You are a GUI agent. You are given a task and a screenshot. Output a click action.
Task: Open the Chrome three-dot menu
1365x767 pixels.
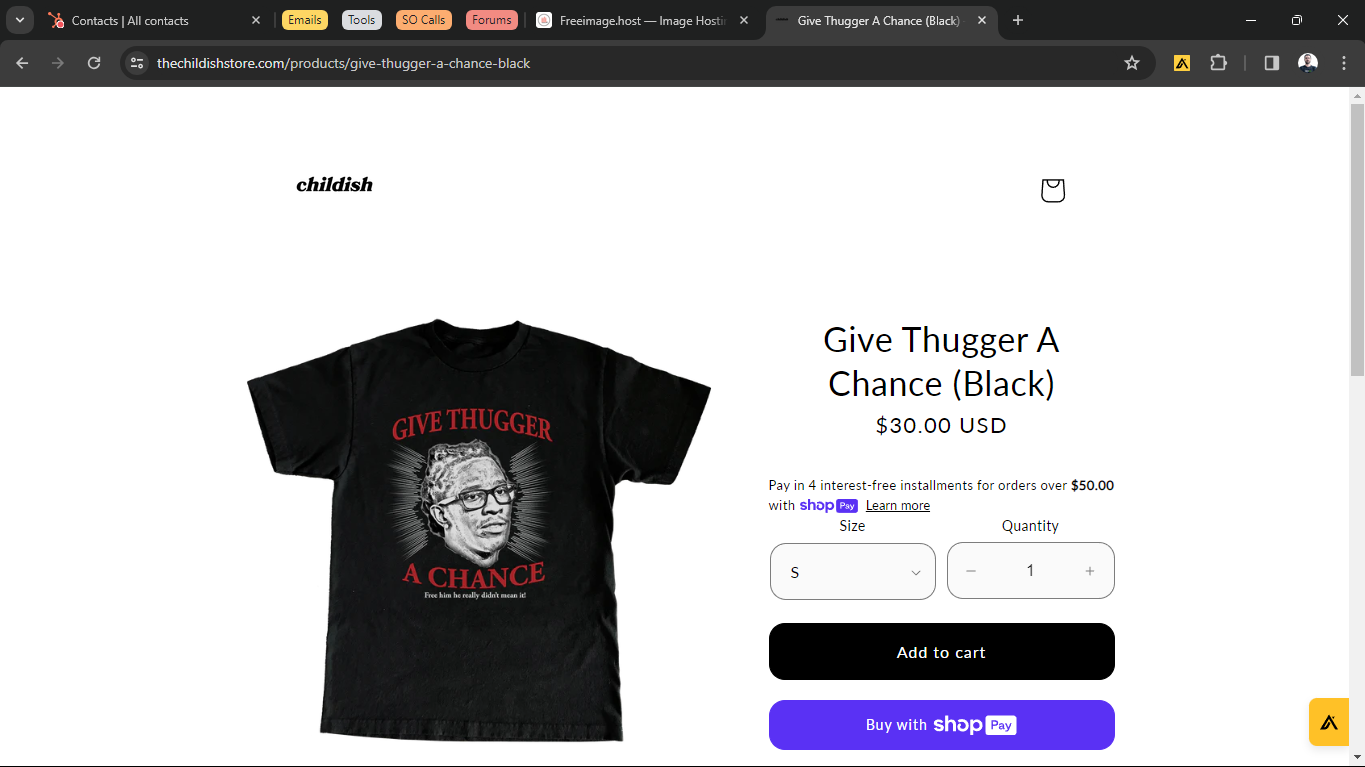pos(1344,63)
